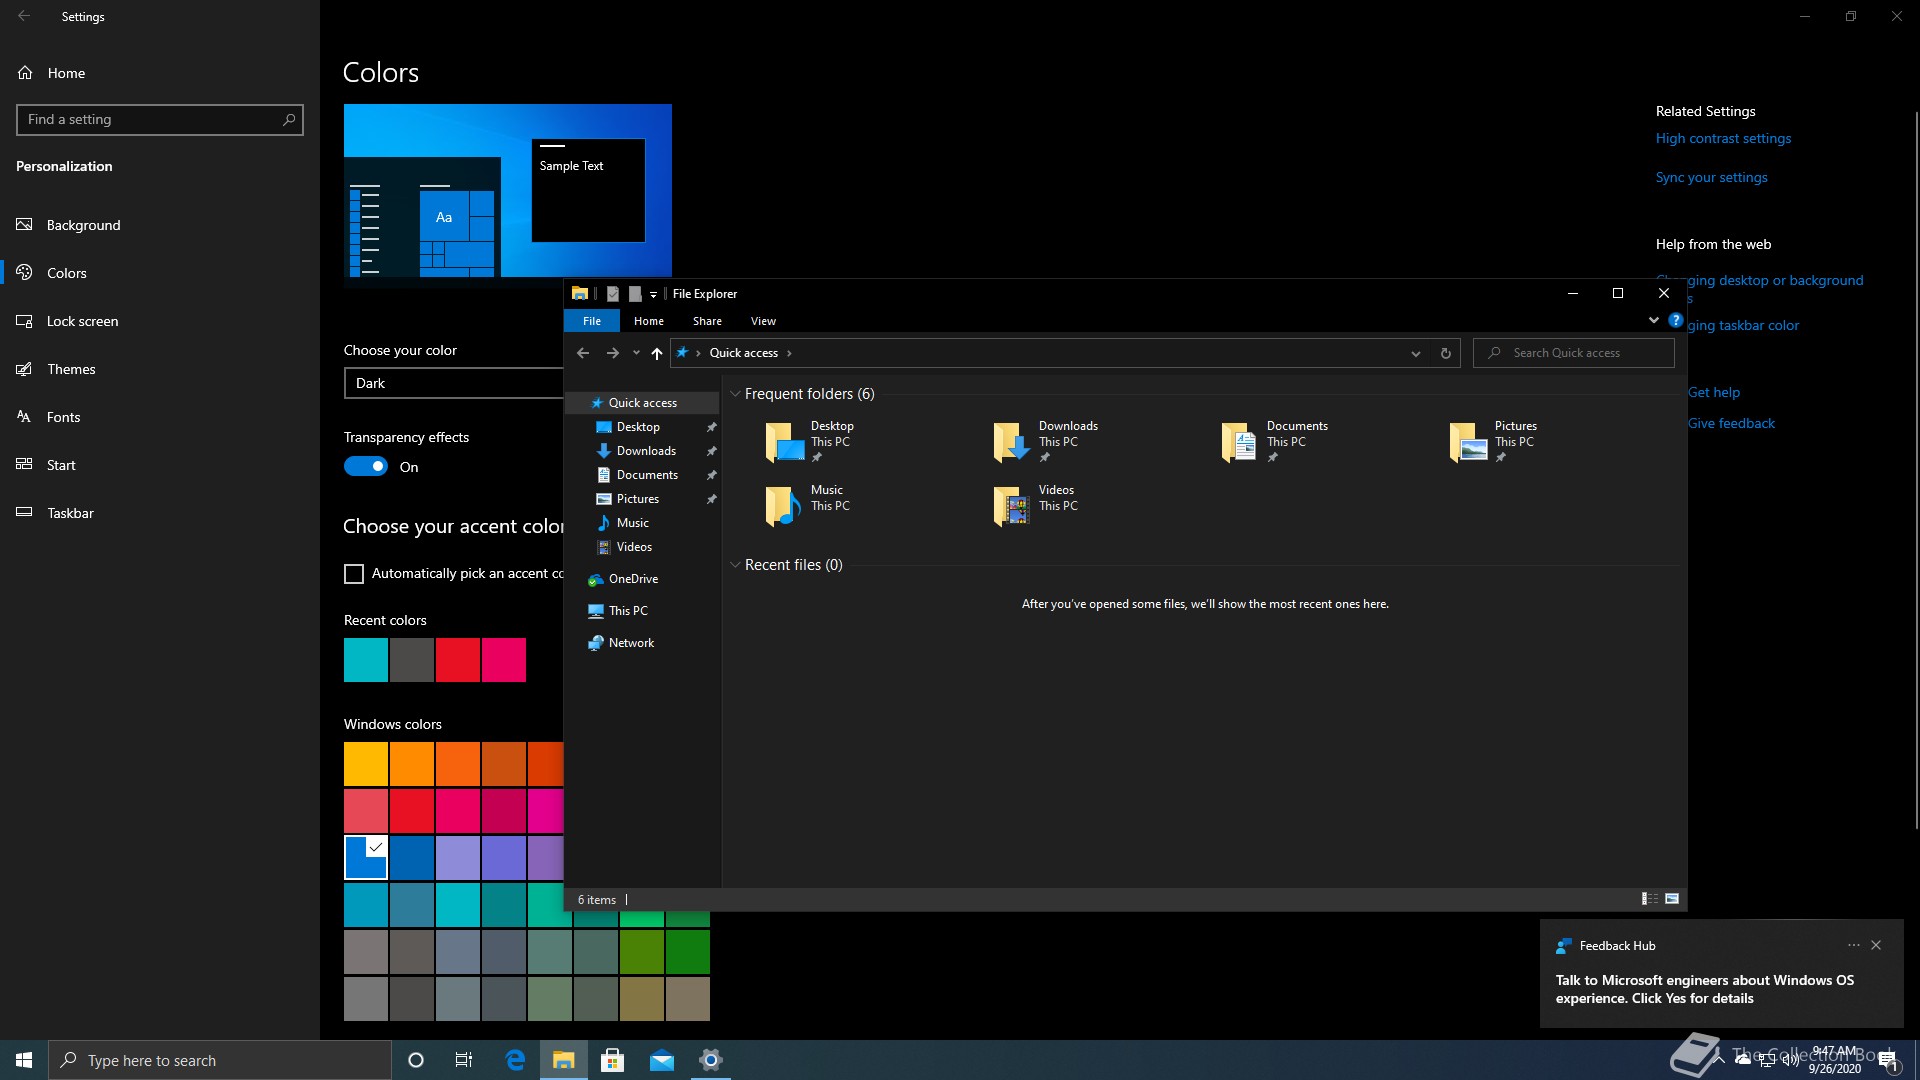Screen dimensions: 1920x1080
Task: Click the Properties icon in quick access toolbar
Action: pos(613,294)
